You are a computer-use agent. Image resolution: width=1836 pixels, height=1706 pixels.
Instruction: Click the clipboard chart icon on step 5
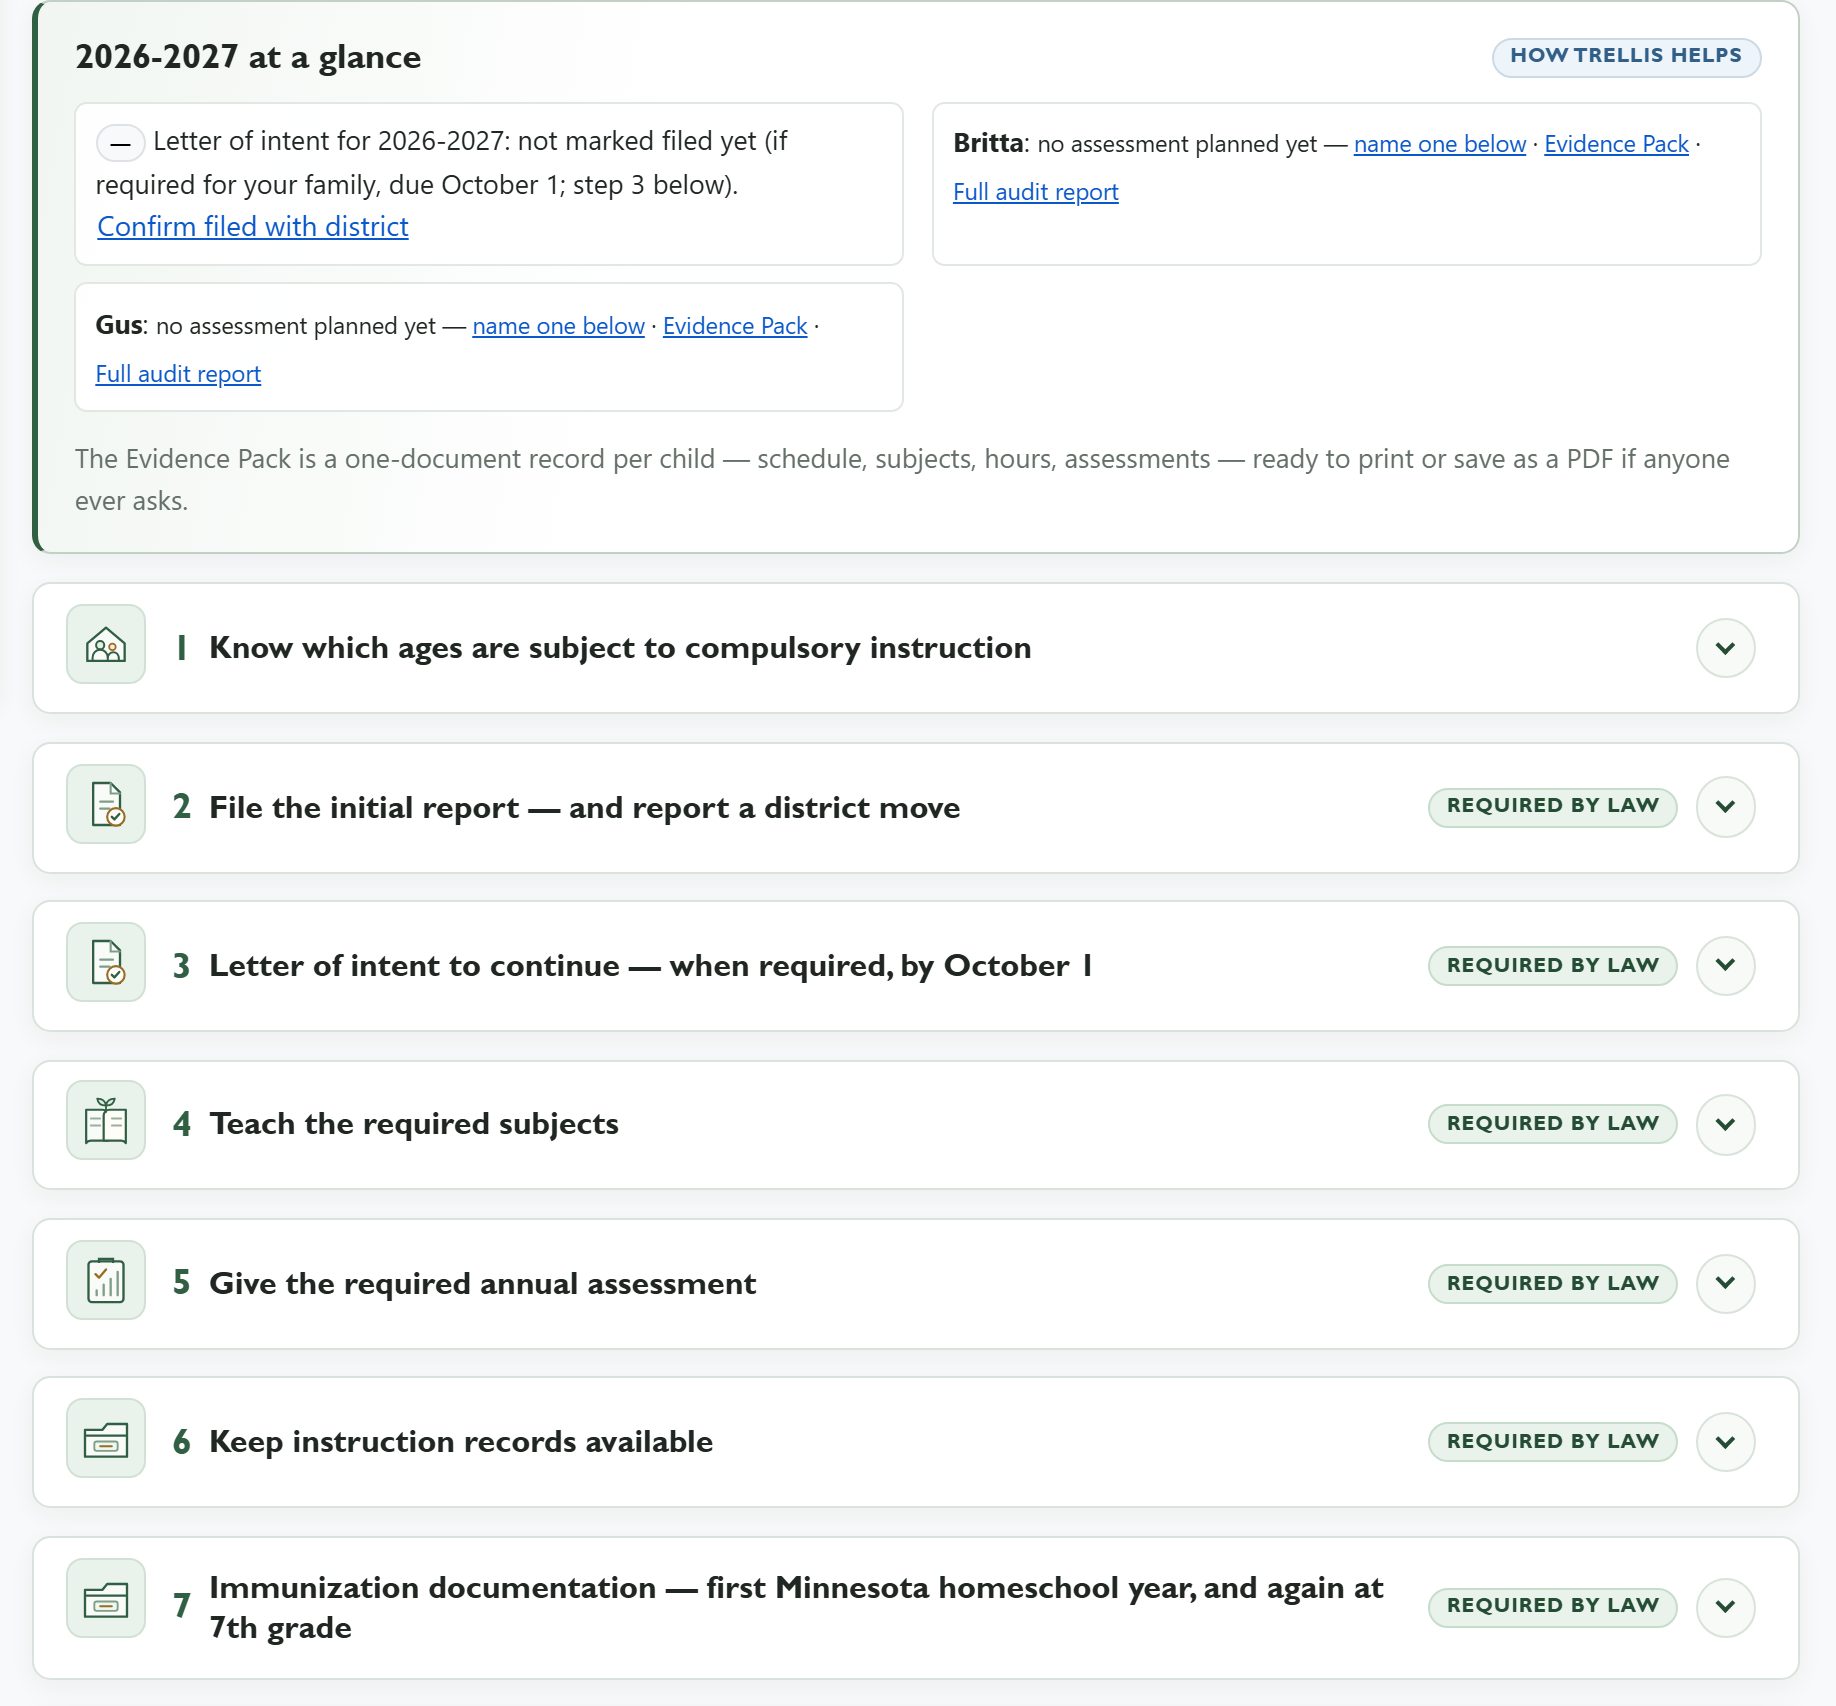(x=106, y=1281)
